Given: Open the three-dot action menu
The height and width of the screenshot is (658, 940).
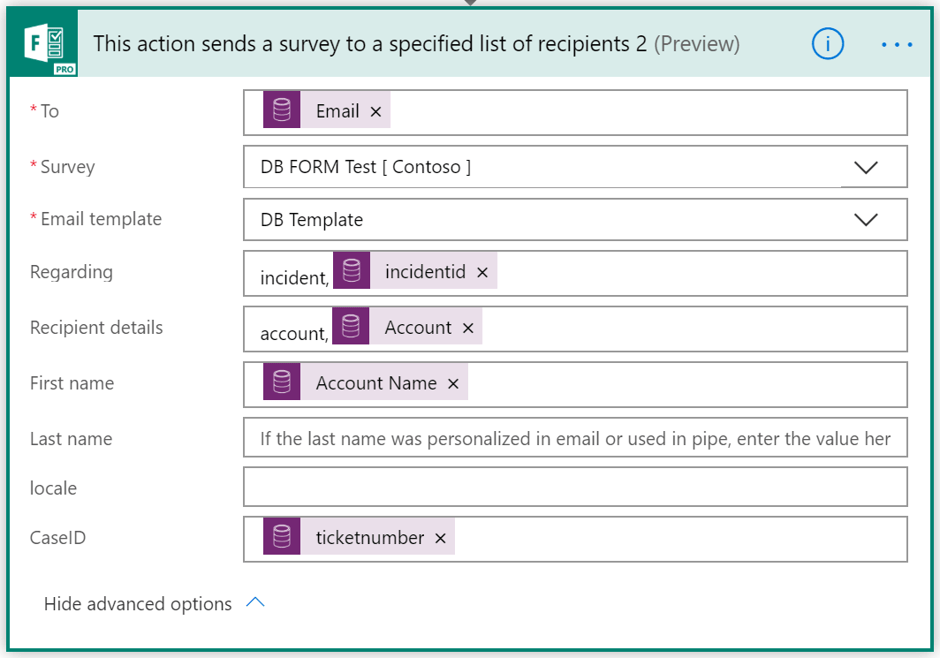Looking at the screenshot, I should [x=897, y=44].
